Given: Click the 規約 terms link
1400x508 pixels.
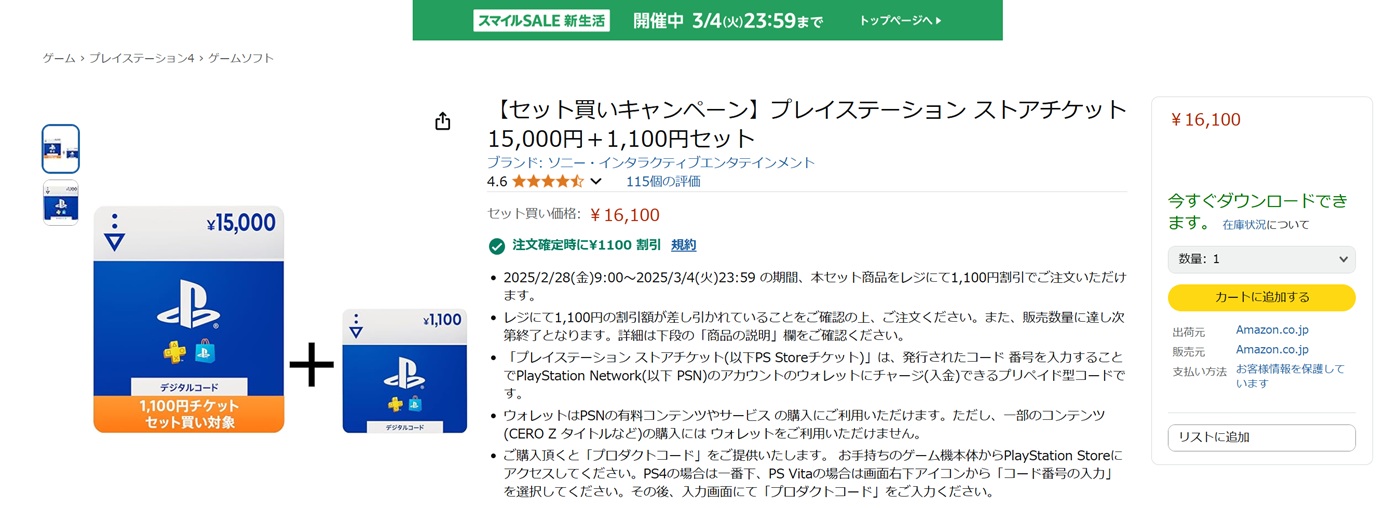Looking at the screenshot, I should pos(683,245).
